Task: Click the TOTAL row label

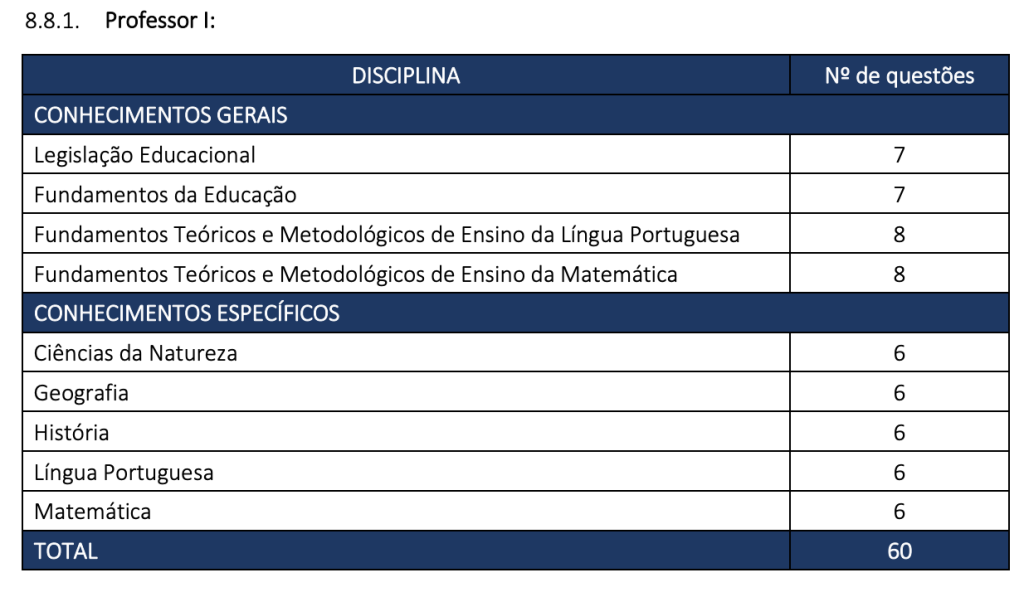Action: pyautogui.click(x=66, y=551)
